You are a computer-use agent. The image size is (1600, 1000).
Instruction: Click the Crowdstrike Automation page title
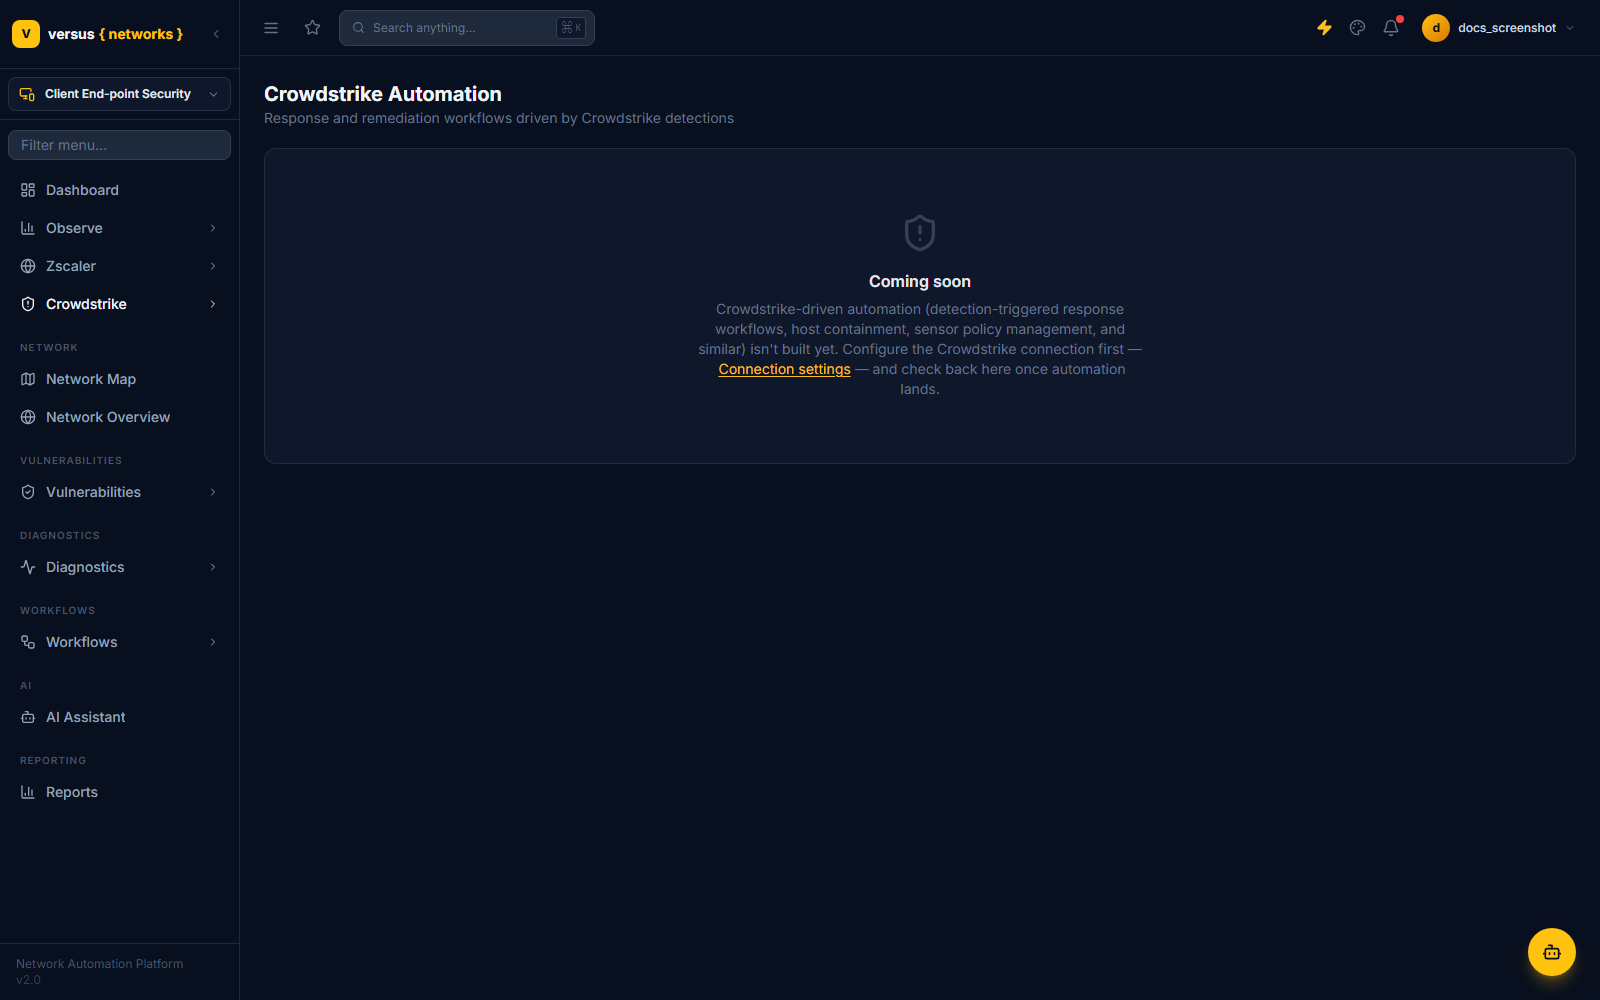click(383, 94)
